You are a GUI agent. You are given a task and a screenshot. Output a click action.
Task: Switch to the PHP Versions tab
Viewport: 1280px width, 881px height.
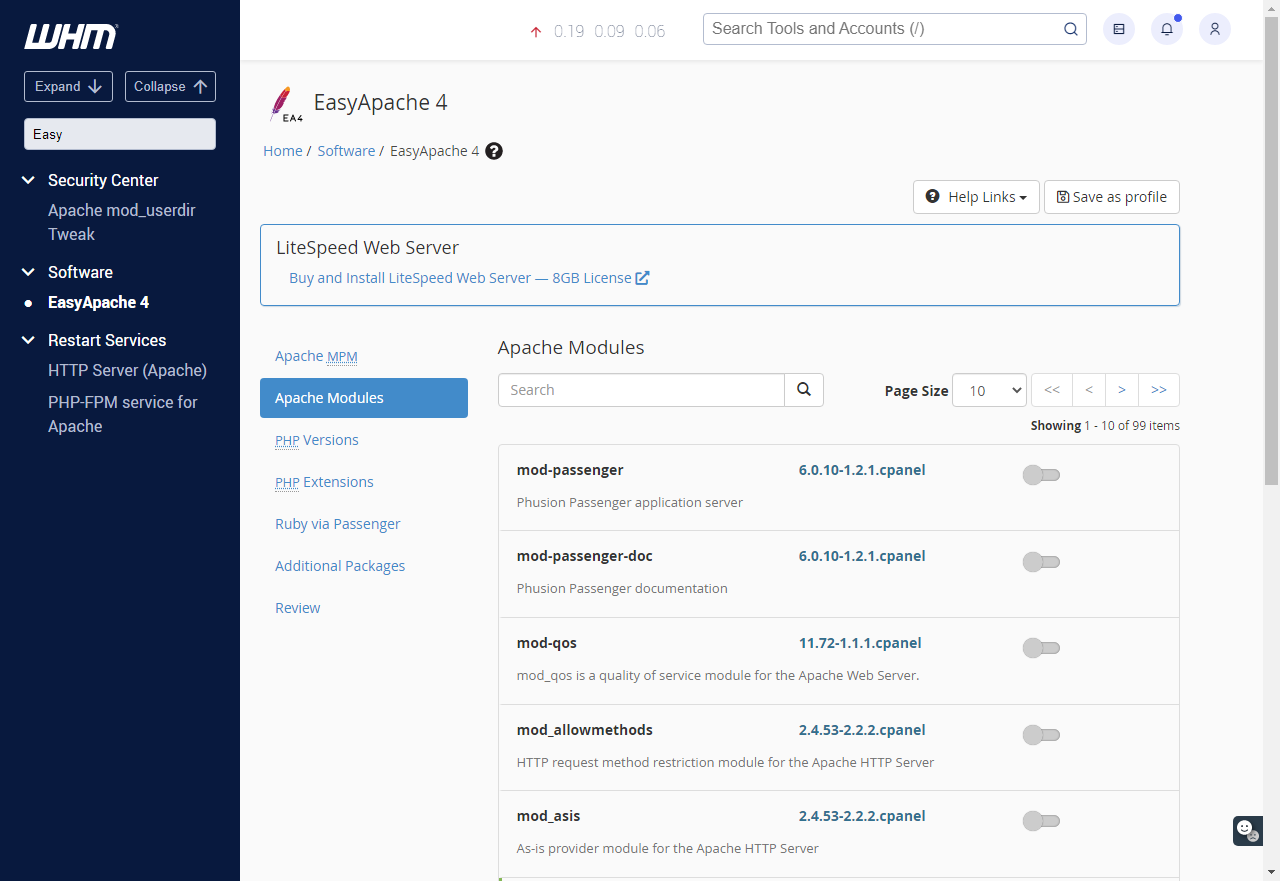364,440
